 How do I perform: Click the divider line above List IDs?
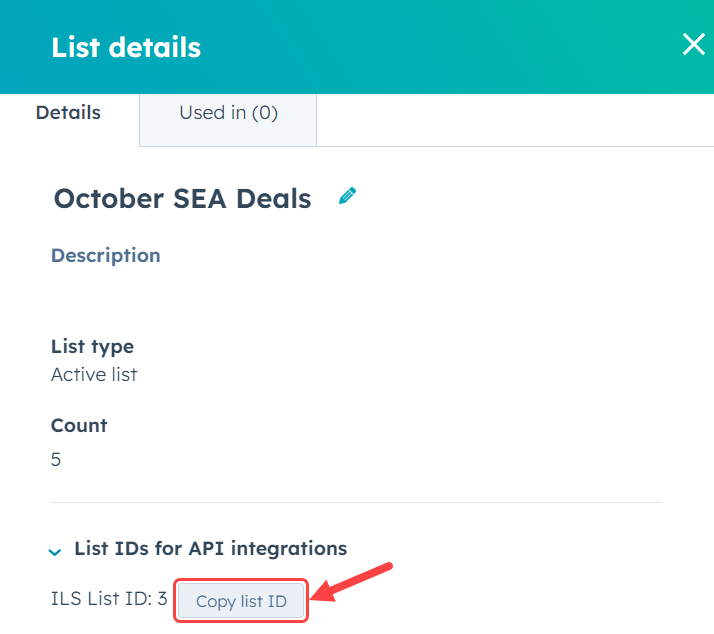(356, 502)
